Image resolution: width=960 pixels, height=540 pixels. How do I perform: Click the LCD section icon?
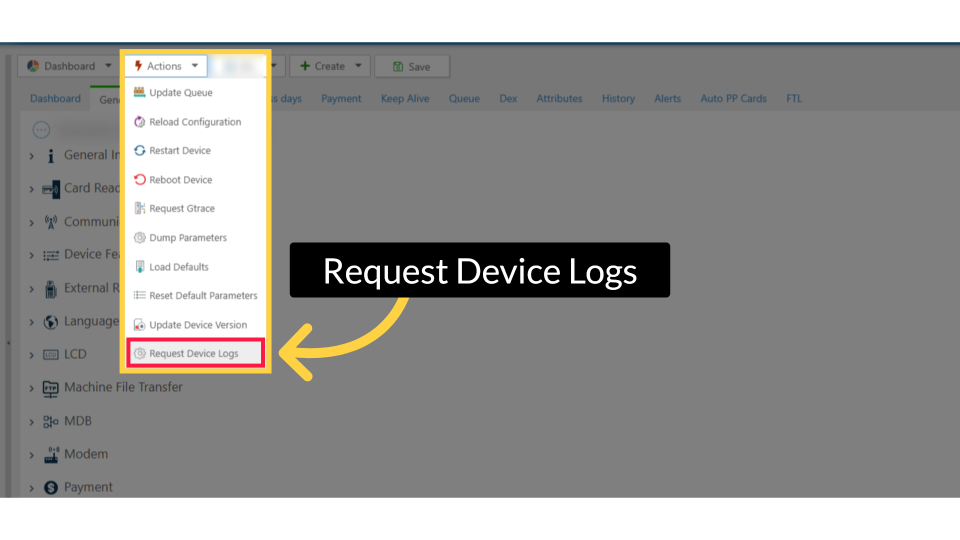point(51,355)
